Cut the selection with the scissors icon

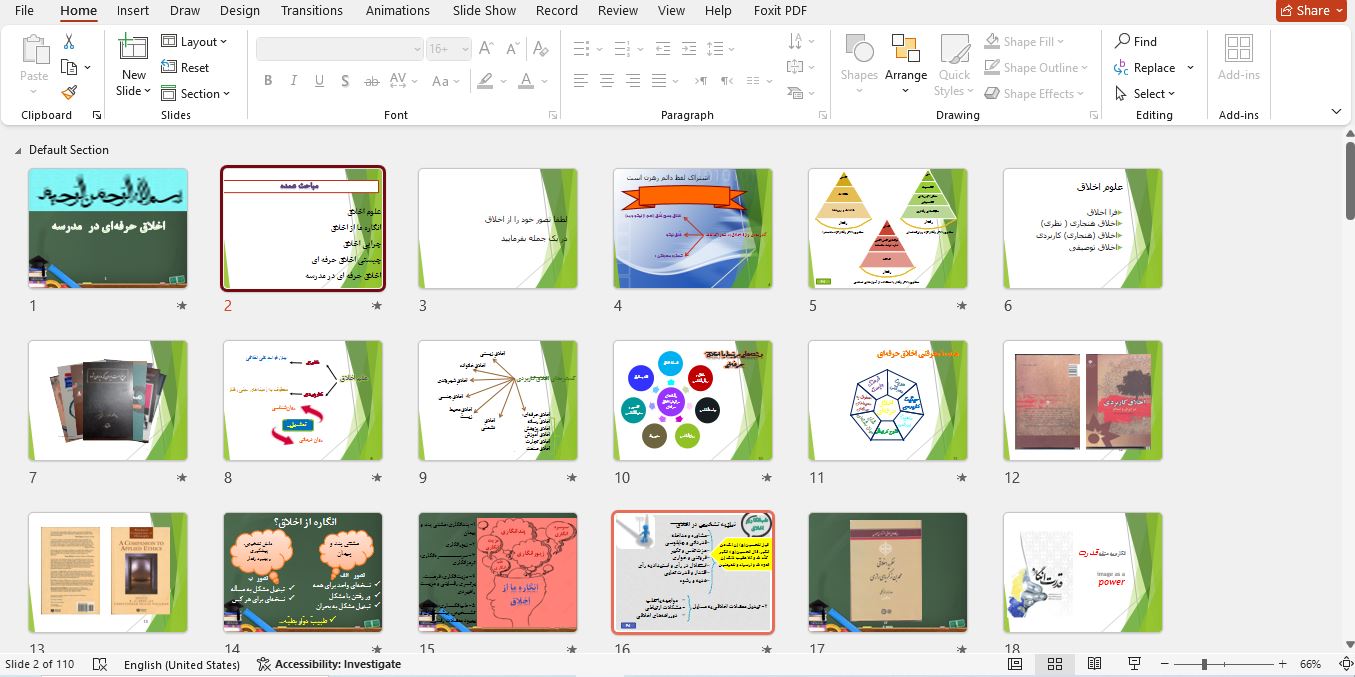coord(69,42)
